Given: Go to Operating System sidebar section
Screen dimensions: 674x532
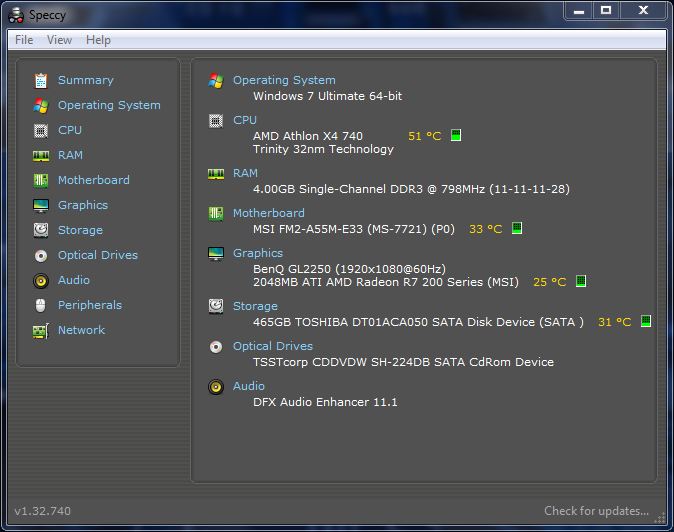Looking at the screenshot, I should (x=109, y=105).
